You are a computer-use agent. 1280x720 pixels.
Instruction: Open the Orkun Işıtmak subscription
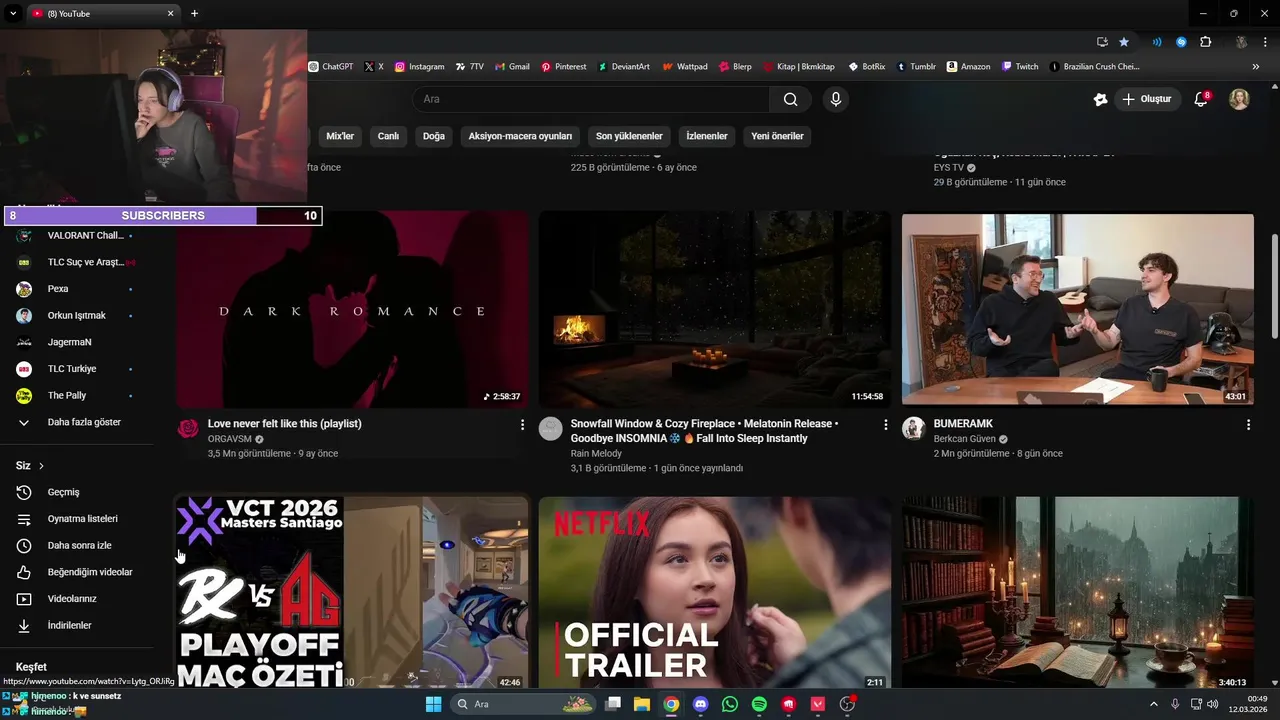[76, 316]
